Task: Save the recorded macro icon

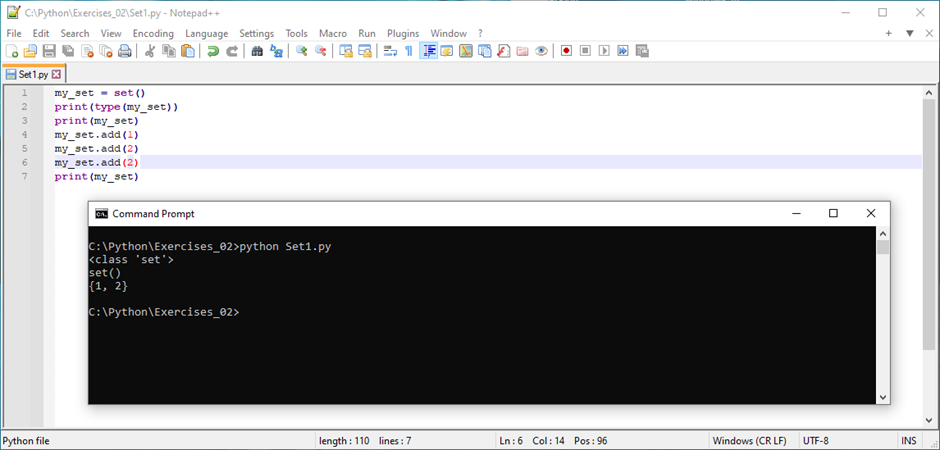Action: tap(642, 51)
